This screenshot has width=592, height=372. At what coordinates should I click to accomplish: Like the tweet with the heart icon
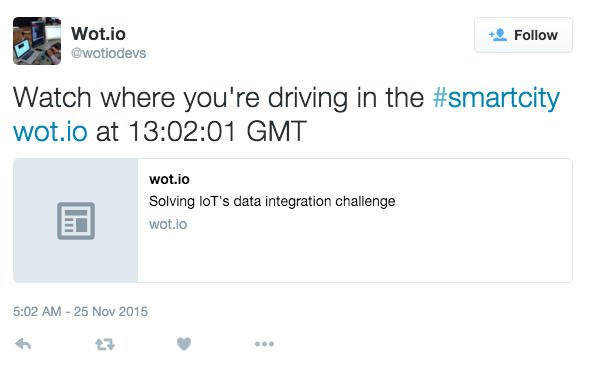coord(184,344)
